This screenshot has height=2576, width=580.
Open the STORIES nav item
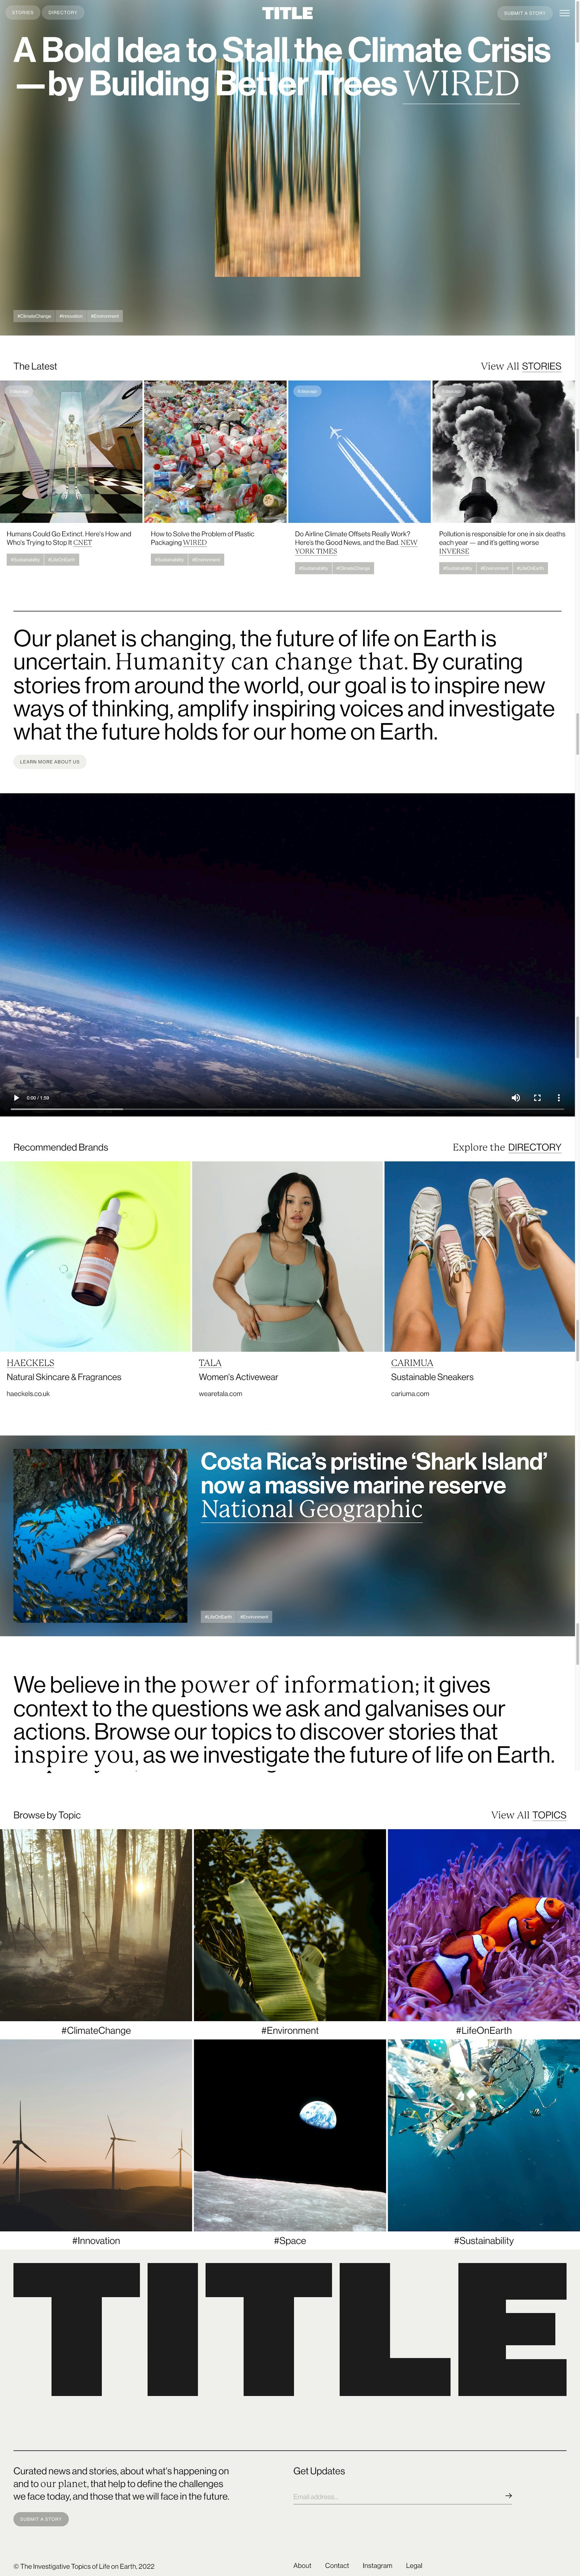click(x=23, y=13)
